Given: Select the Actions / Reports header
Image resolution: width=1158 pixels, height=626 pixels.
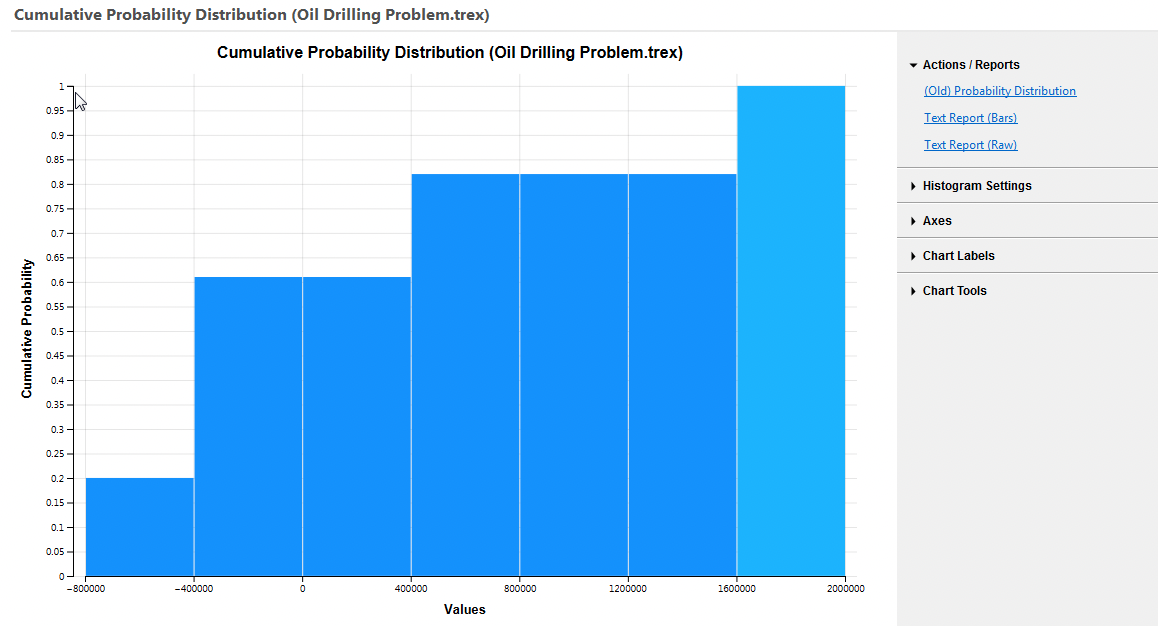Looking at the screenshot, I should (x=970, y=64).
